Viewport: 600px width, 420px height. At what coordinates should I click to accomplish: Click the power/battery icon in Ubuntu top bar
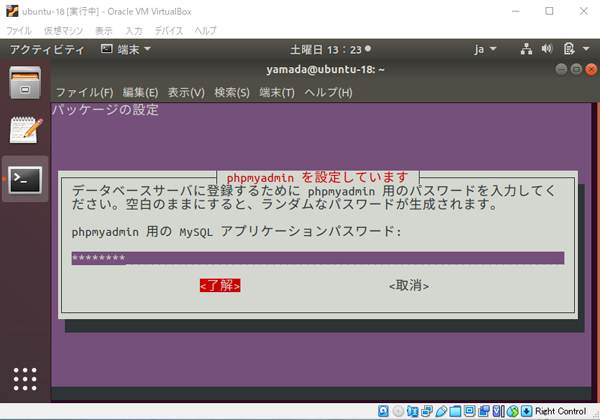click(x=569, y=49)
